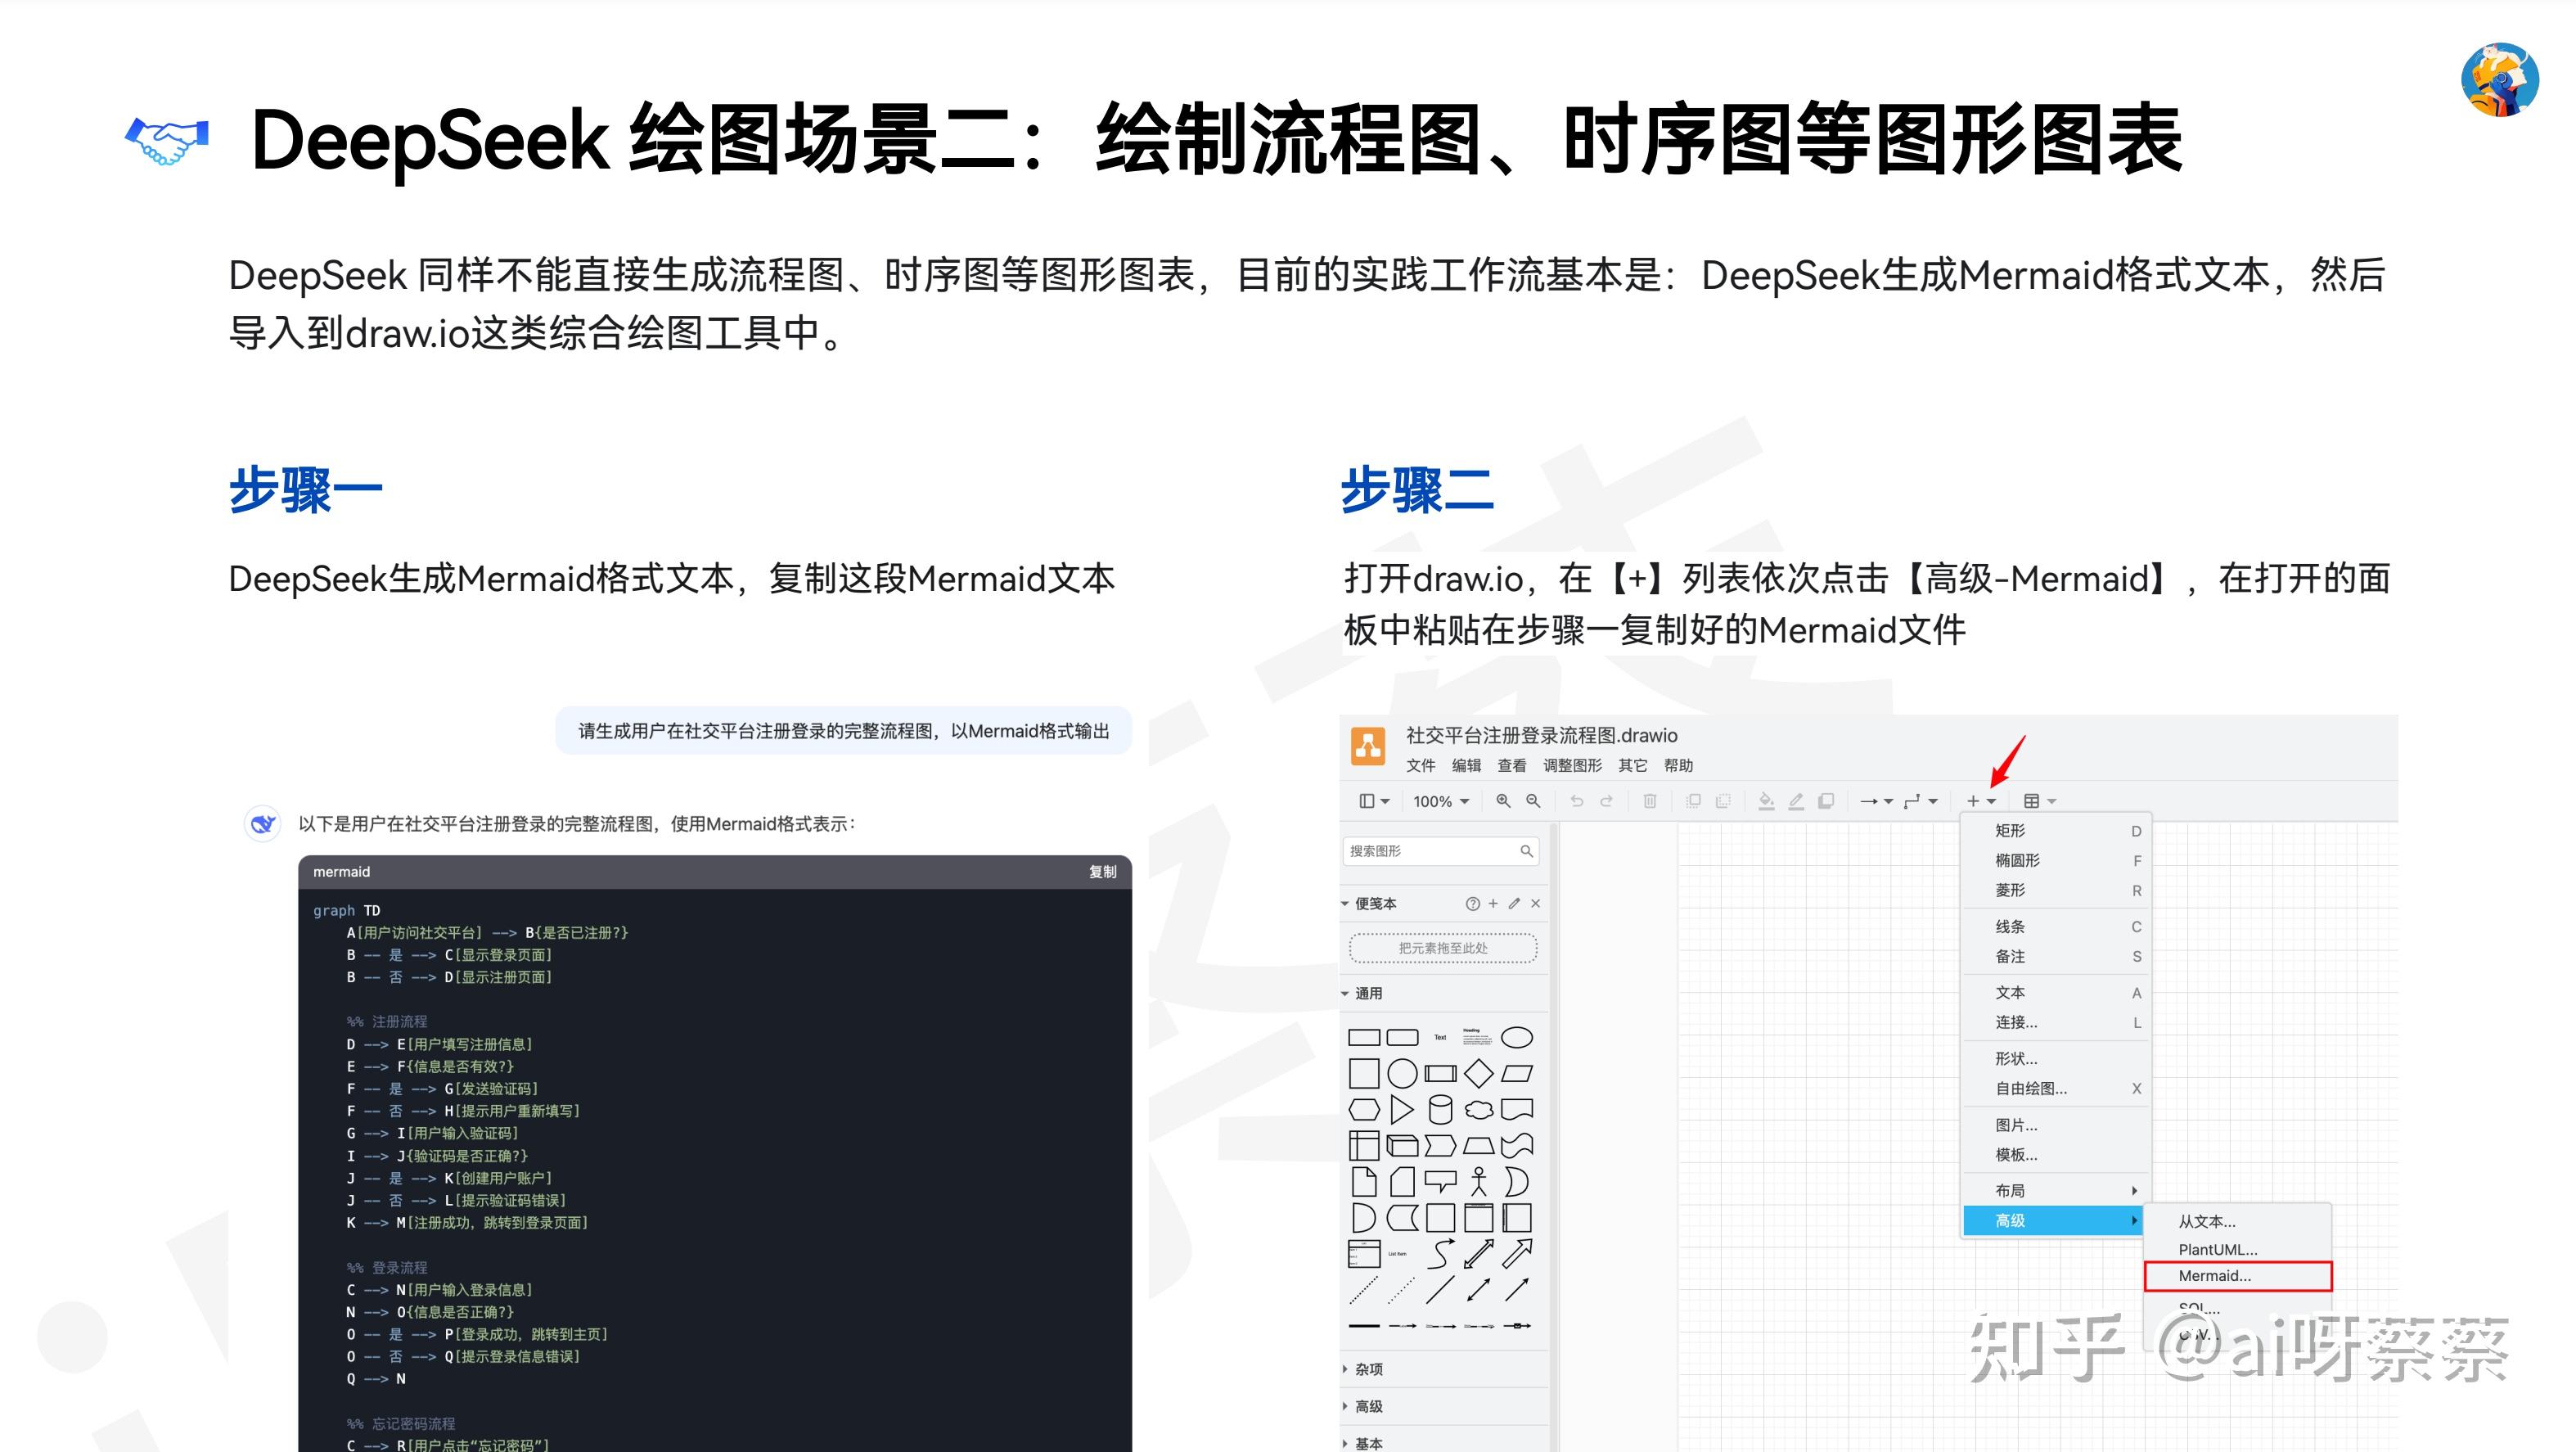Viewport: 2576px width, 1452px height.
Task: Click the trash delete icon on the toolbar
Action: tap(1650, 802)
